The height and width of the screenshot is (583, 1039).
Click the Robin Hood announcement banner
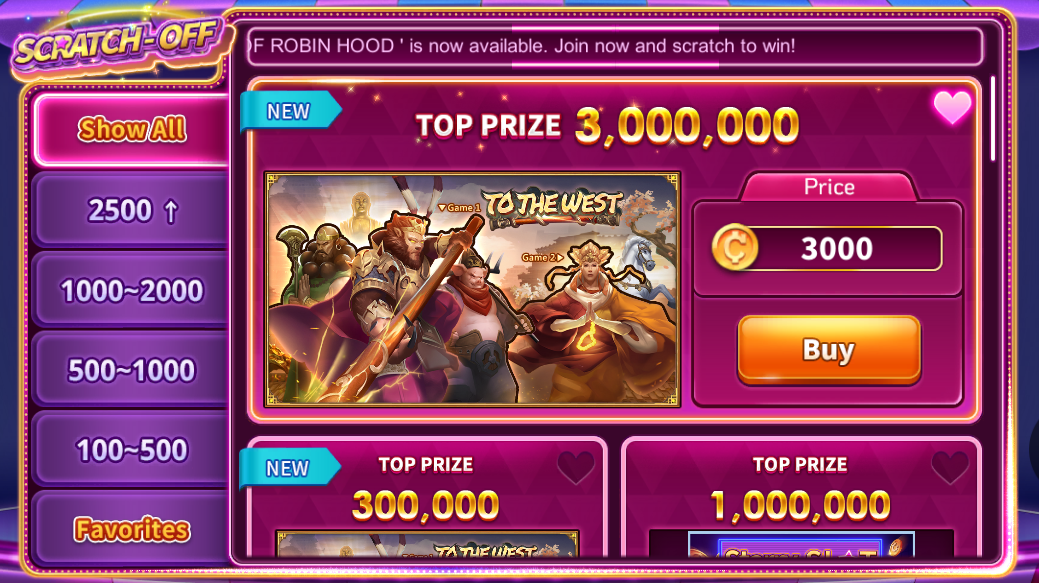coord(614,46)
